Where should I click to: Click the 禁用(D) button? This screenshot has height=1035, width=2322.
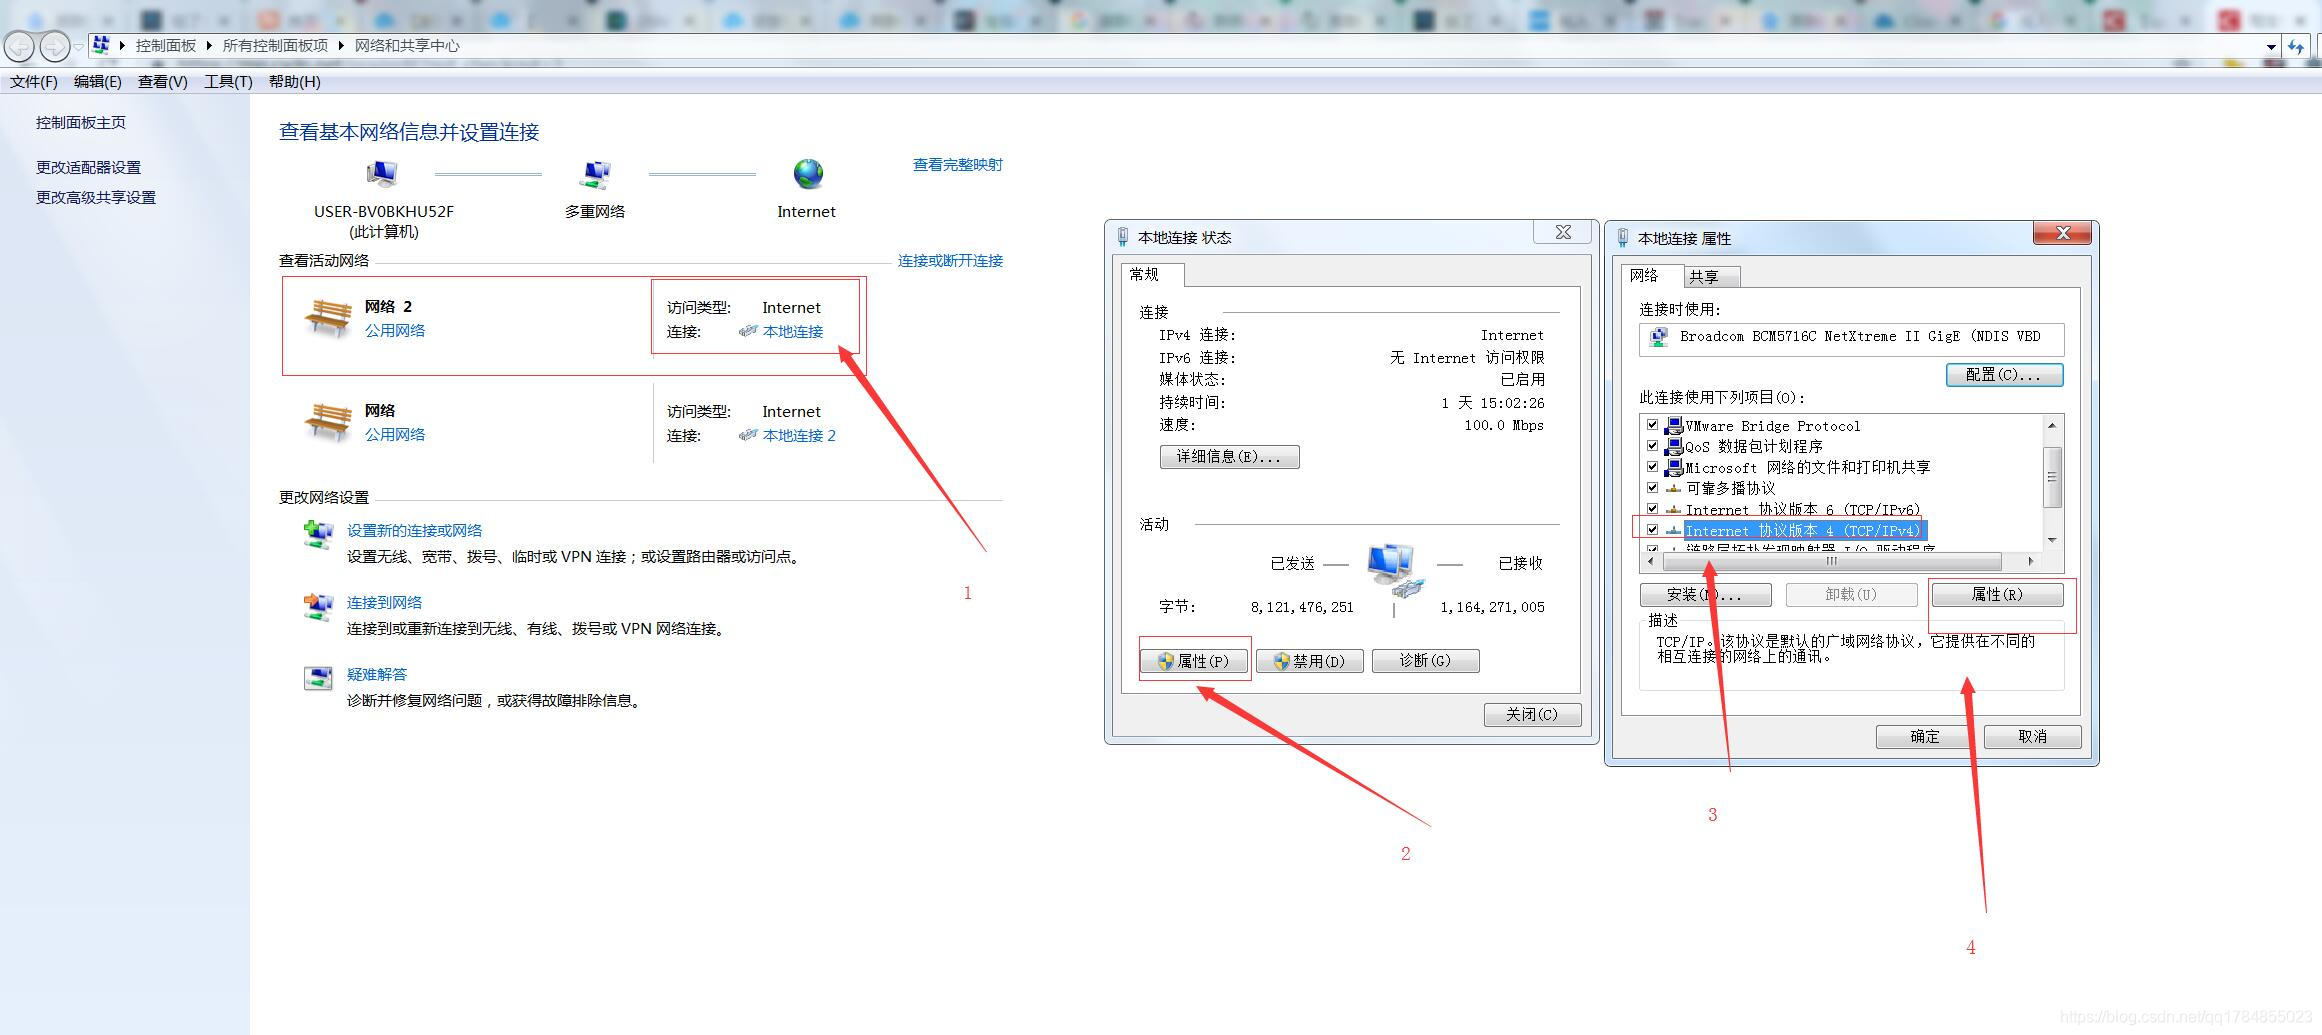[1310, 661]
